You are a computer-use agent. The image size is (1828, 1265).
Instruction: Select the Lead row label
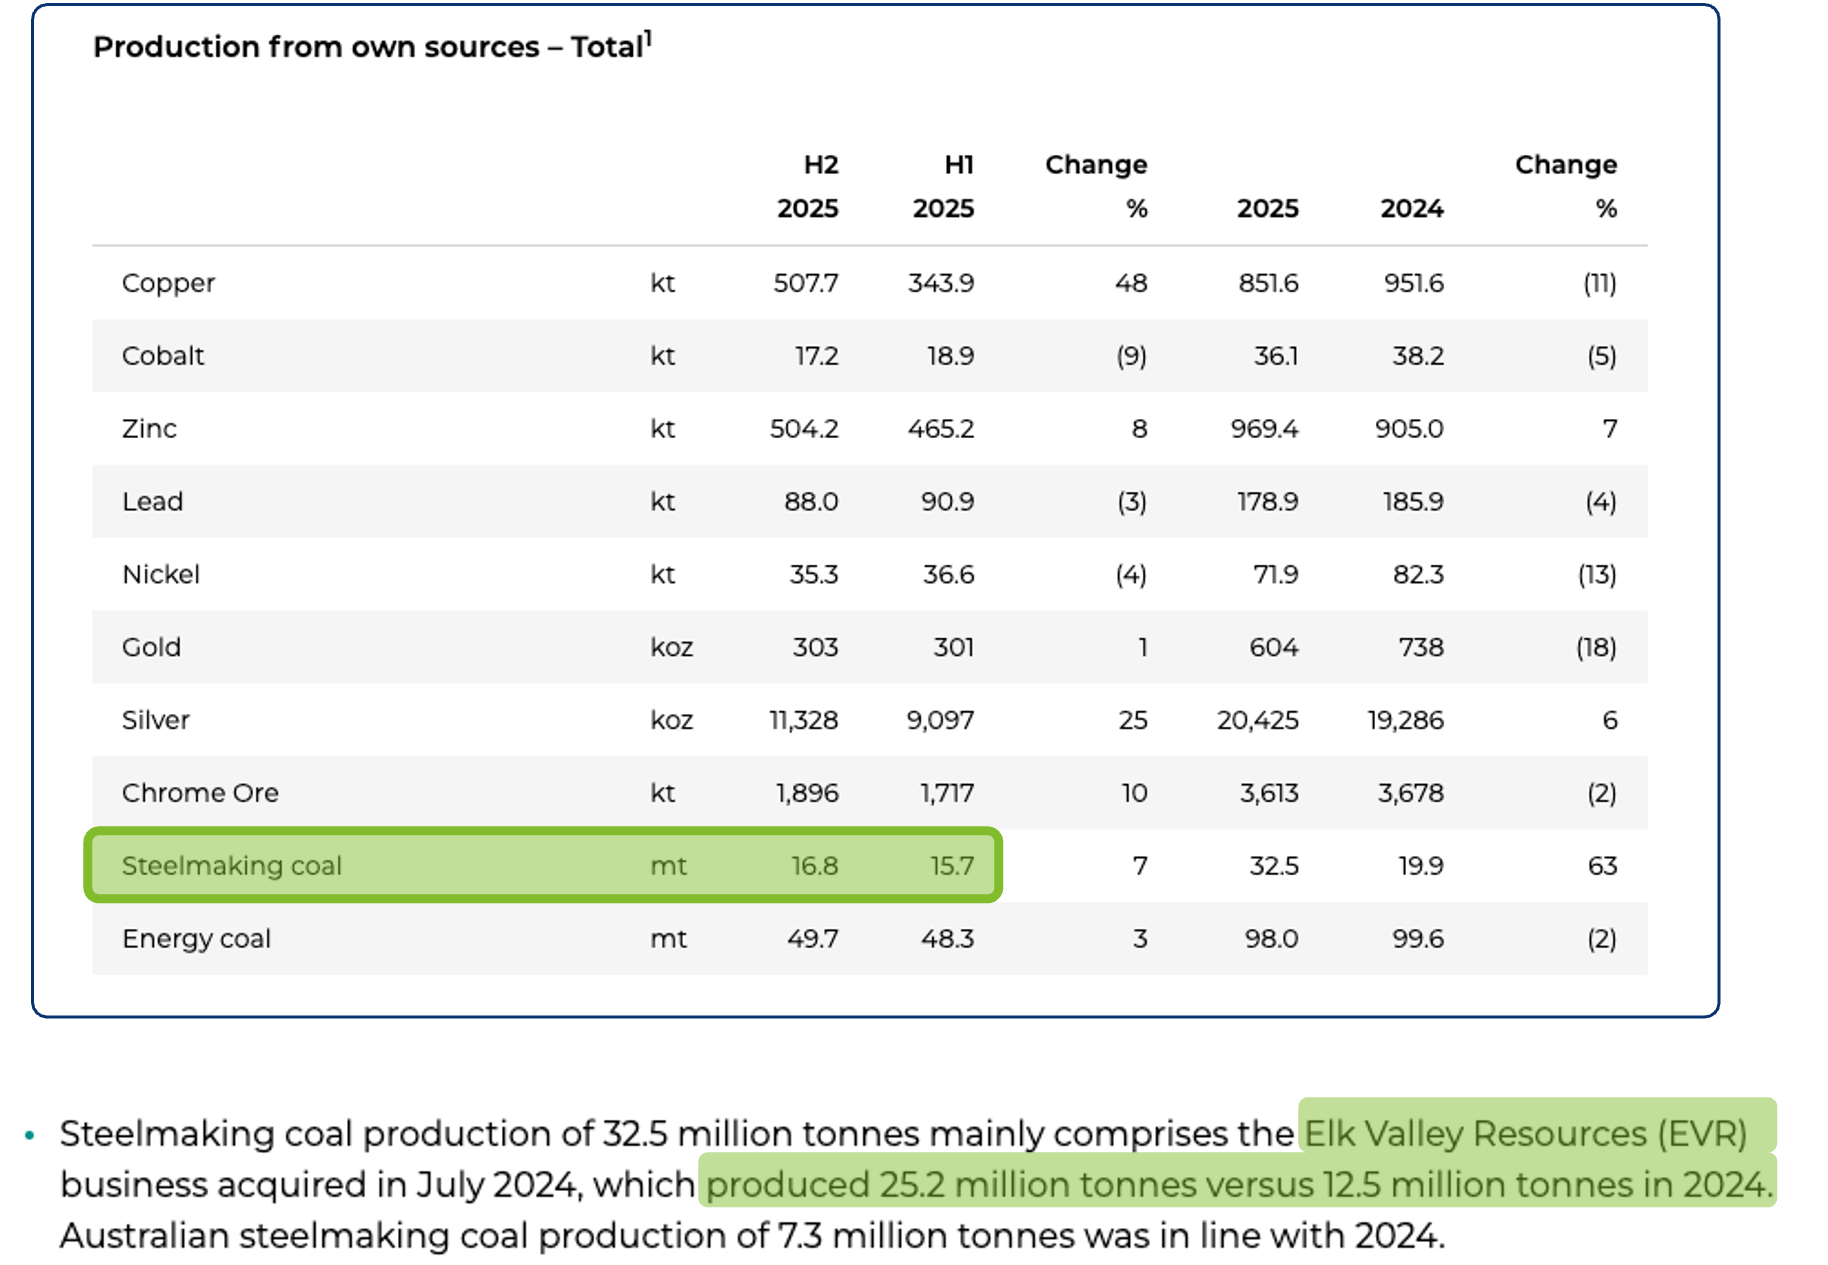click(x=152, y=502)
